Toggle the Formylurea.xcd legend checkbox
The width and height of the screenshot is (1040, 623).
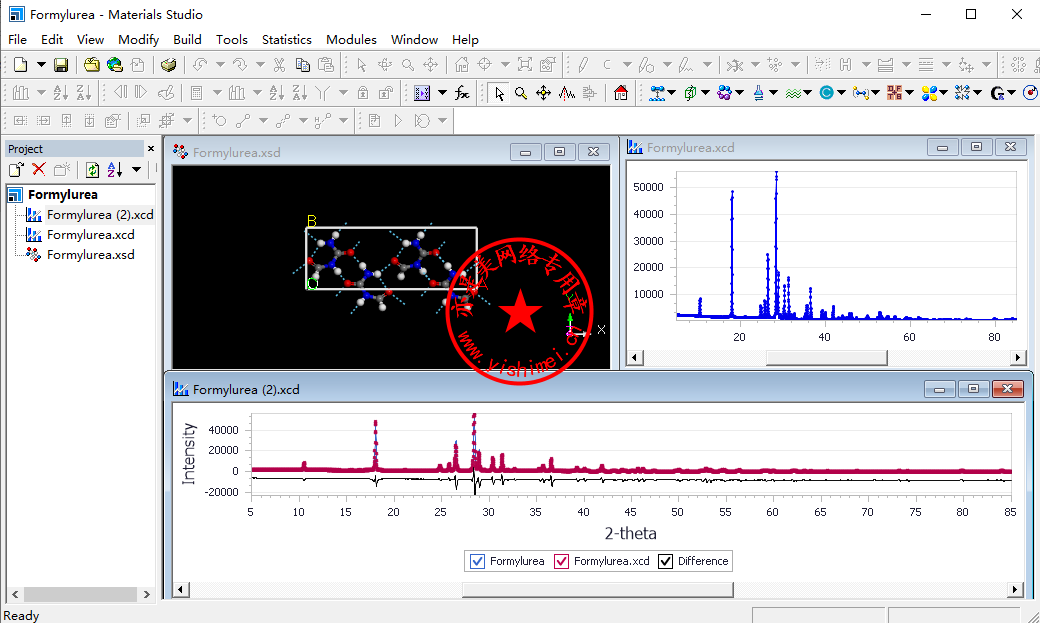(561, 561)
